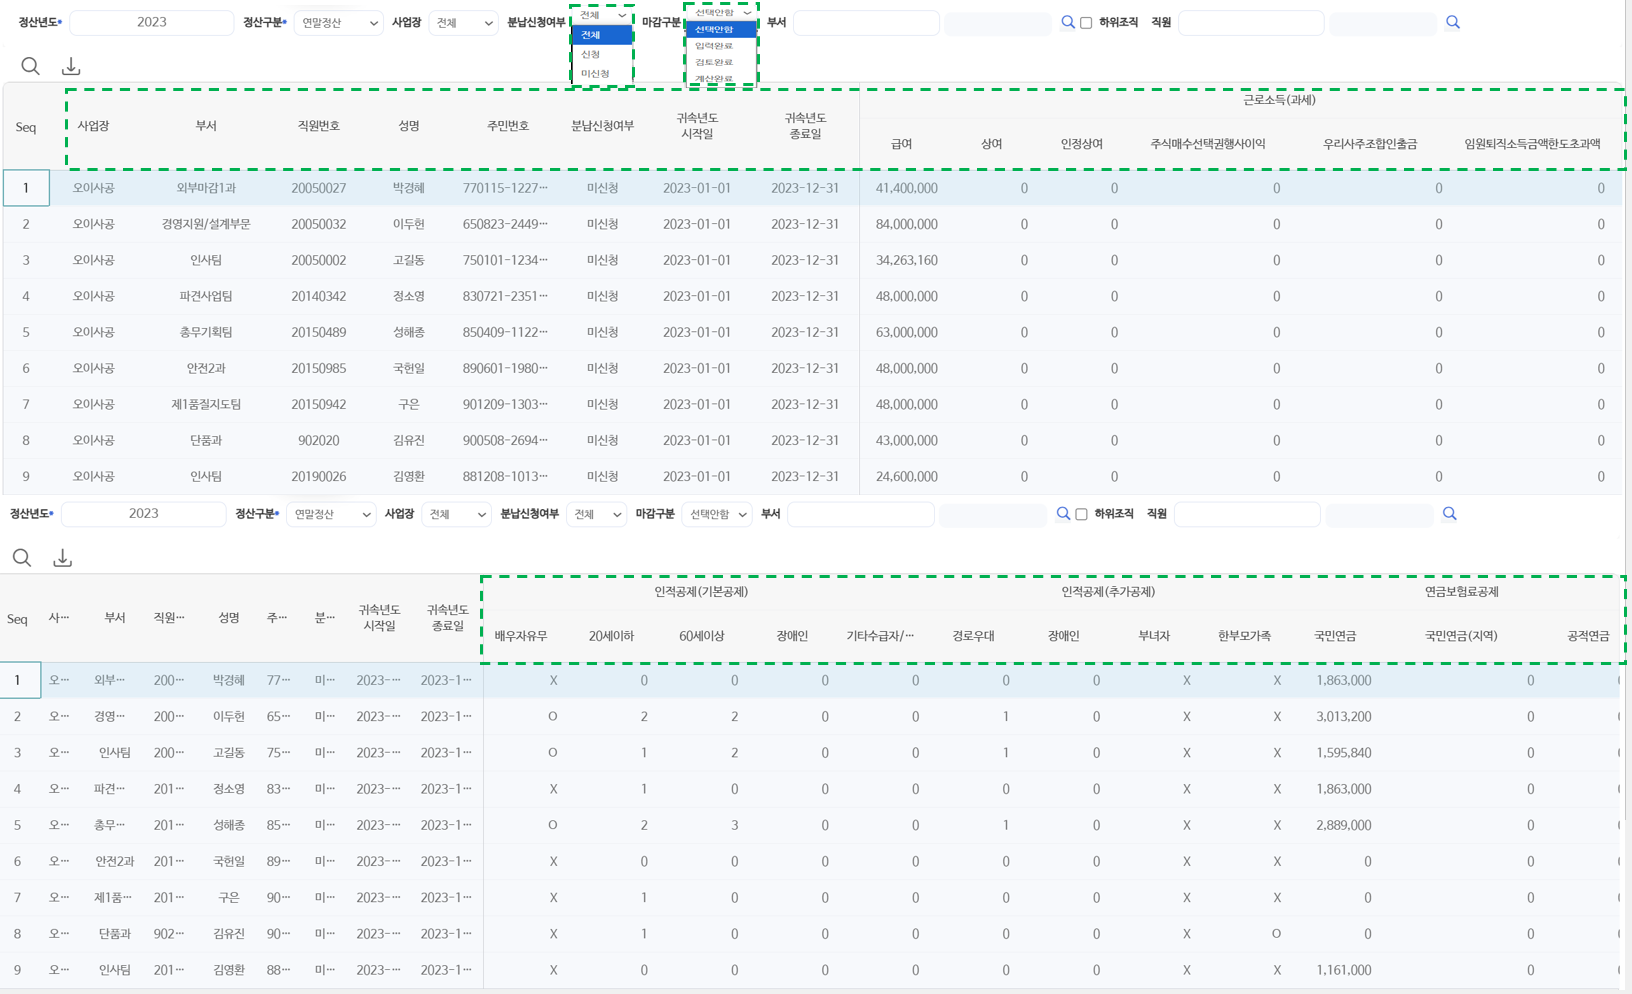The height and width of the screenshot is (994, 1632).
Task: Click the magnifier toolbar icon above the upper table
Action: point(30,66)
